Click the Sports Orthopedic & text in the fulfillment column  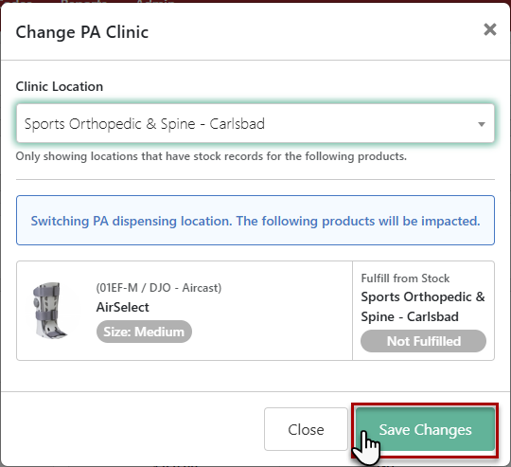(x=423, y=297)
